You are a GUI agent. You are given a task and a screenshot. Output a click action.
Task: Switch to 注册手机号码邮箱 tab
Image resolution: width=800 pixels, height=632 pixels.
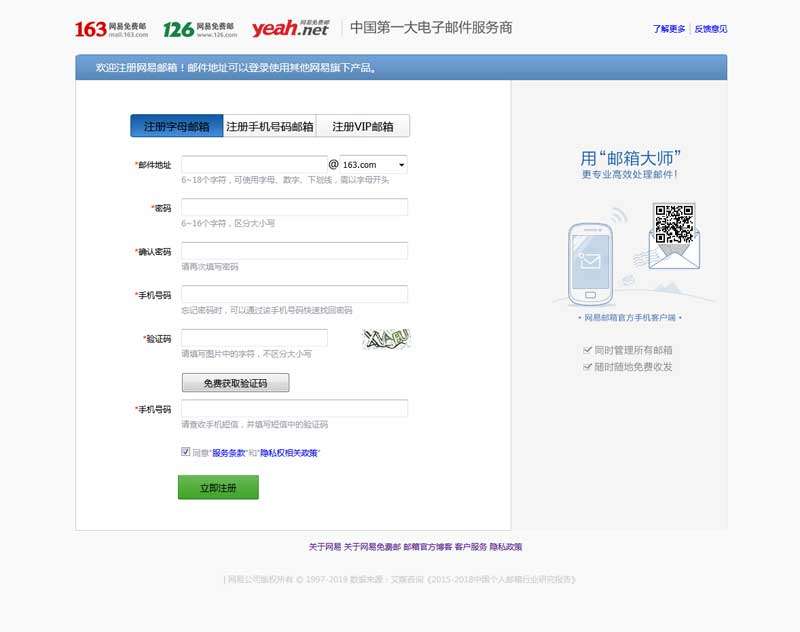[270, 127]
